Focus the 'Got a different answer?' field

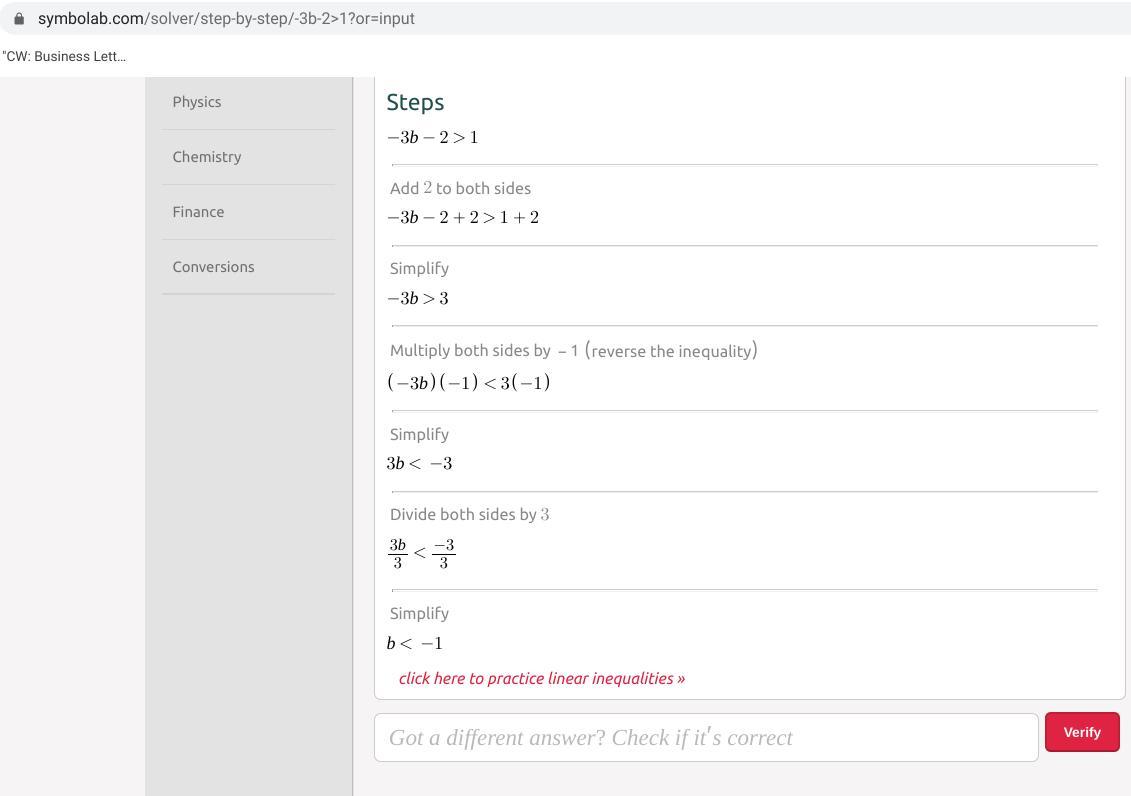tap(706, 737)
